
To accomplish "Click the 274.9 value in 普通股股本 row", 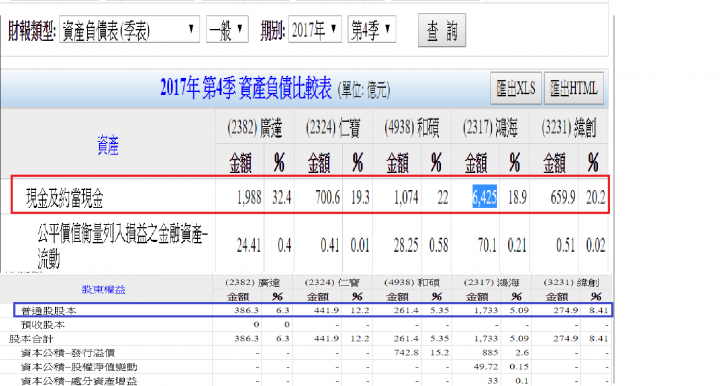I will [565, 310].
